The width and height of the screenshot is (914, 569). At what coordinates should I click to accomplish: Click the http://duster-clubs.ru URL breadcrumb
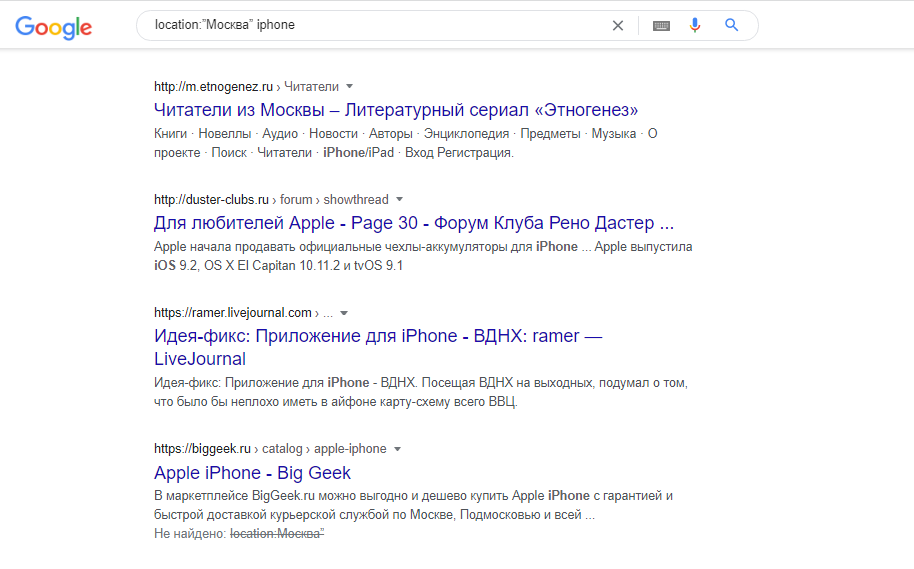point(211,199)
